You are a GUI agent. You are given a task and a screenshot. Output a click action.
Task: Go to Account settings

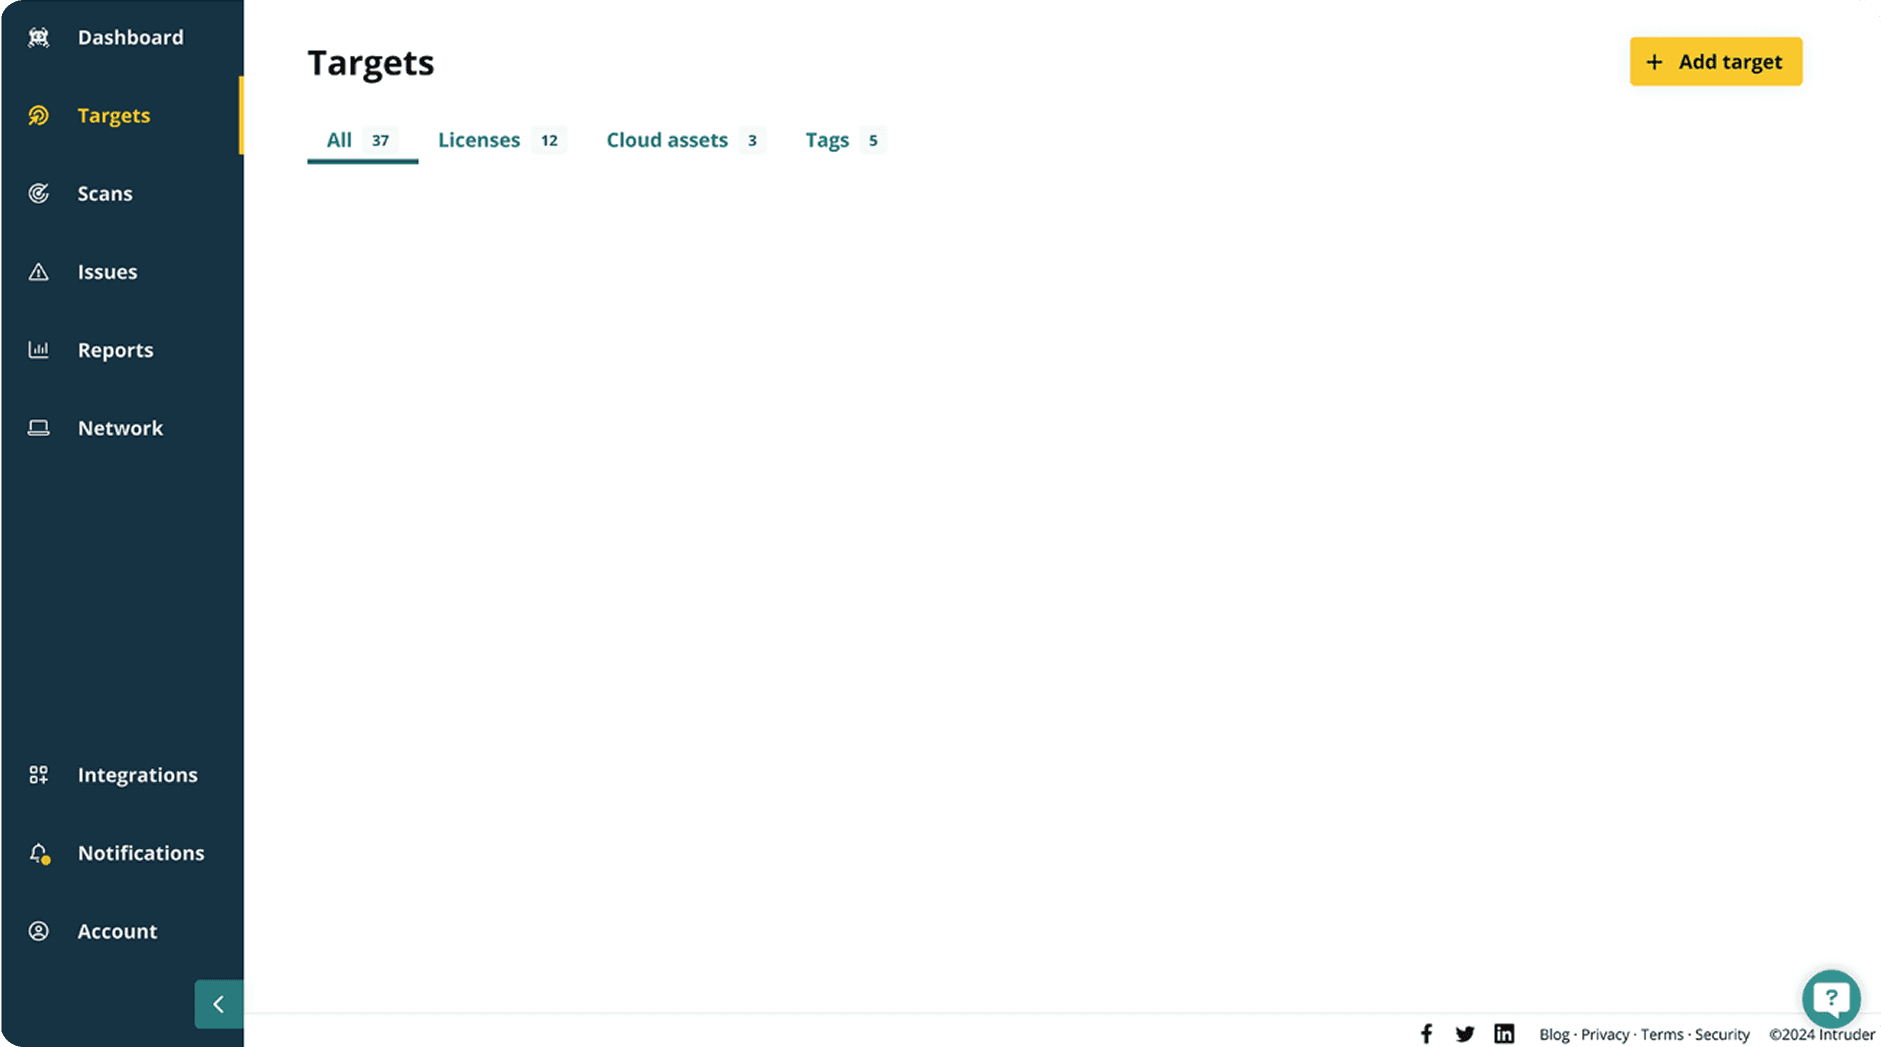pos(118,931)
